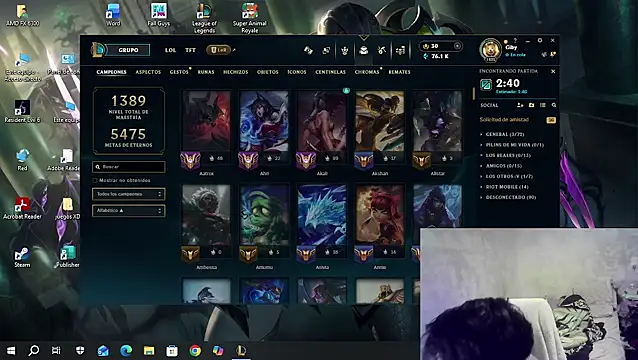Switch to HECHIZOS tab
Viewport: 638px width, 360px height.
pyautogui.click(x=236, y=72)
